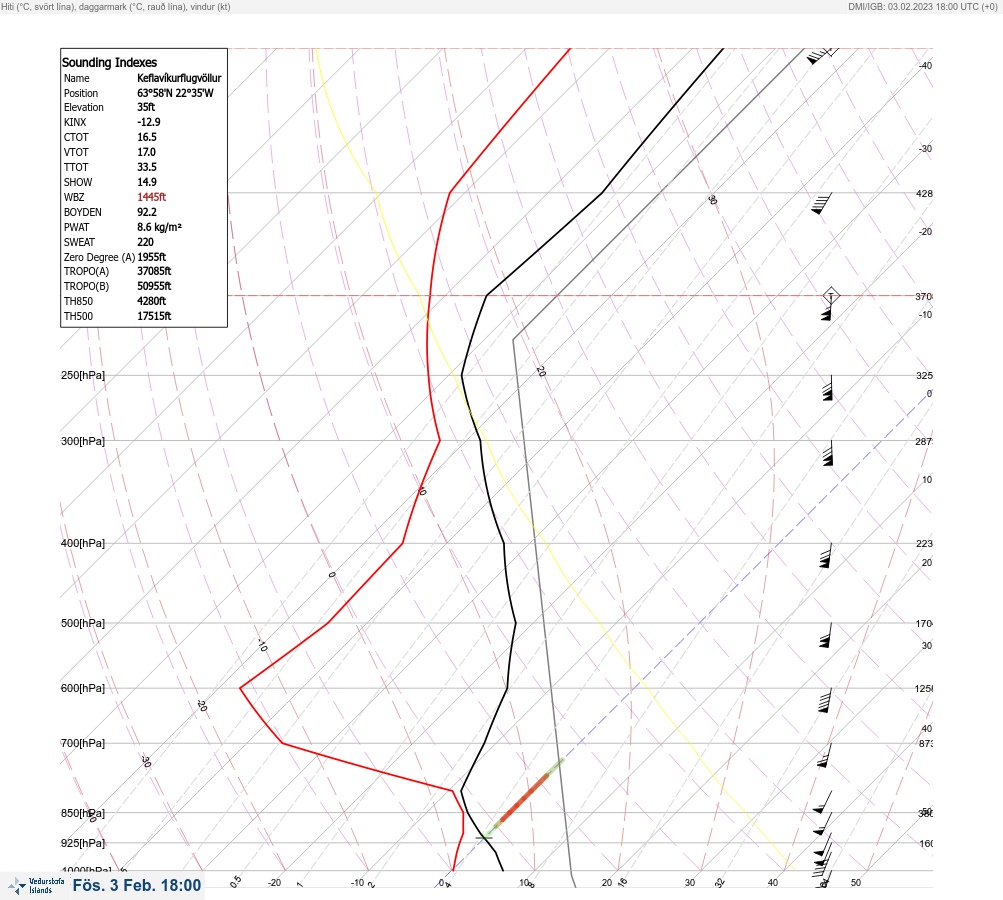Screen dimensions: 1003x900
Task: Click the 850[hPa] pressure label
Action: click(x=83, y=813)
